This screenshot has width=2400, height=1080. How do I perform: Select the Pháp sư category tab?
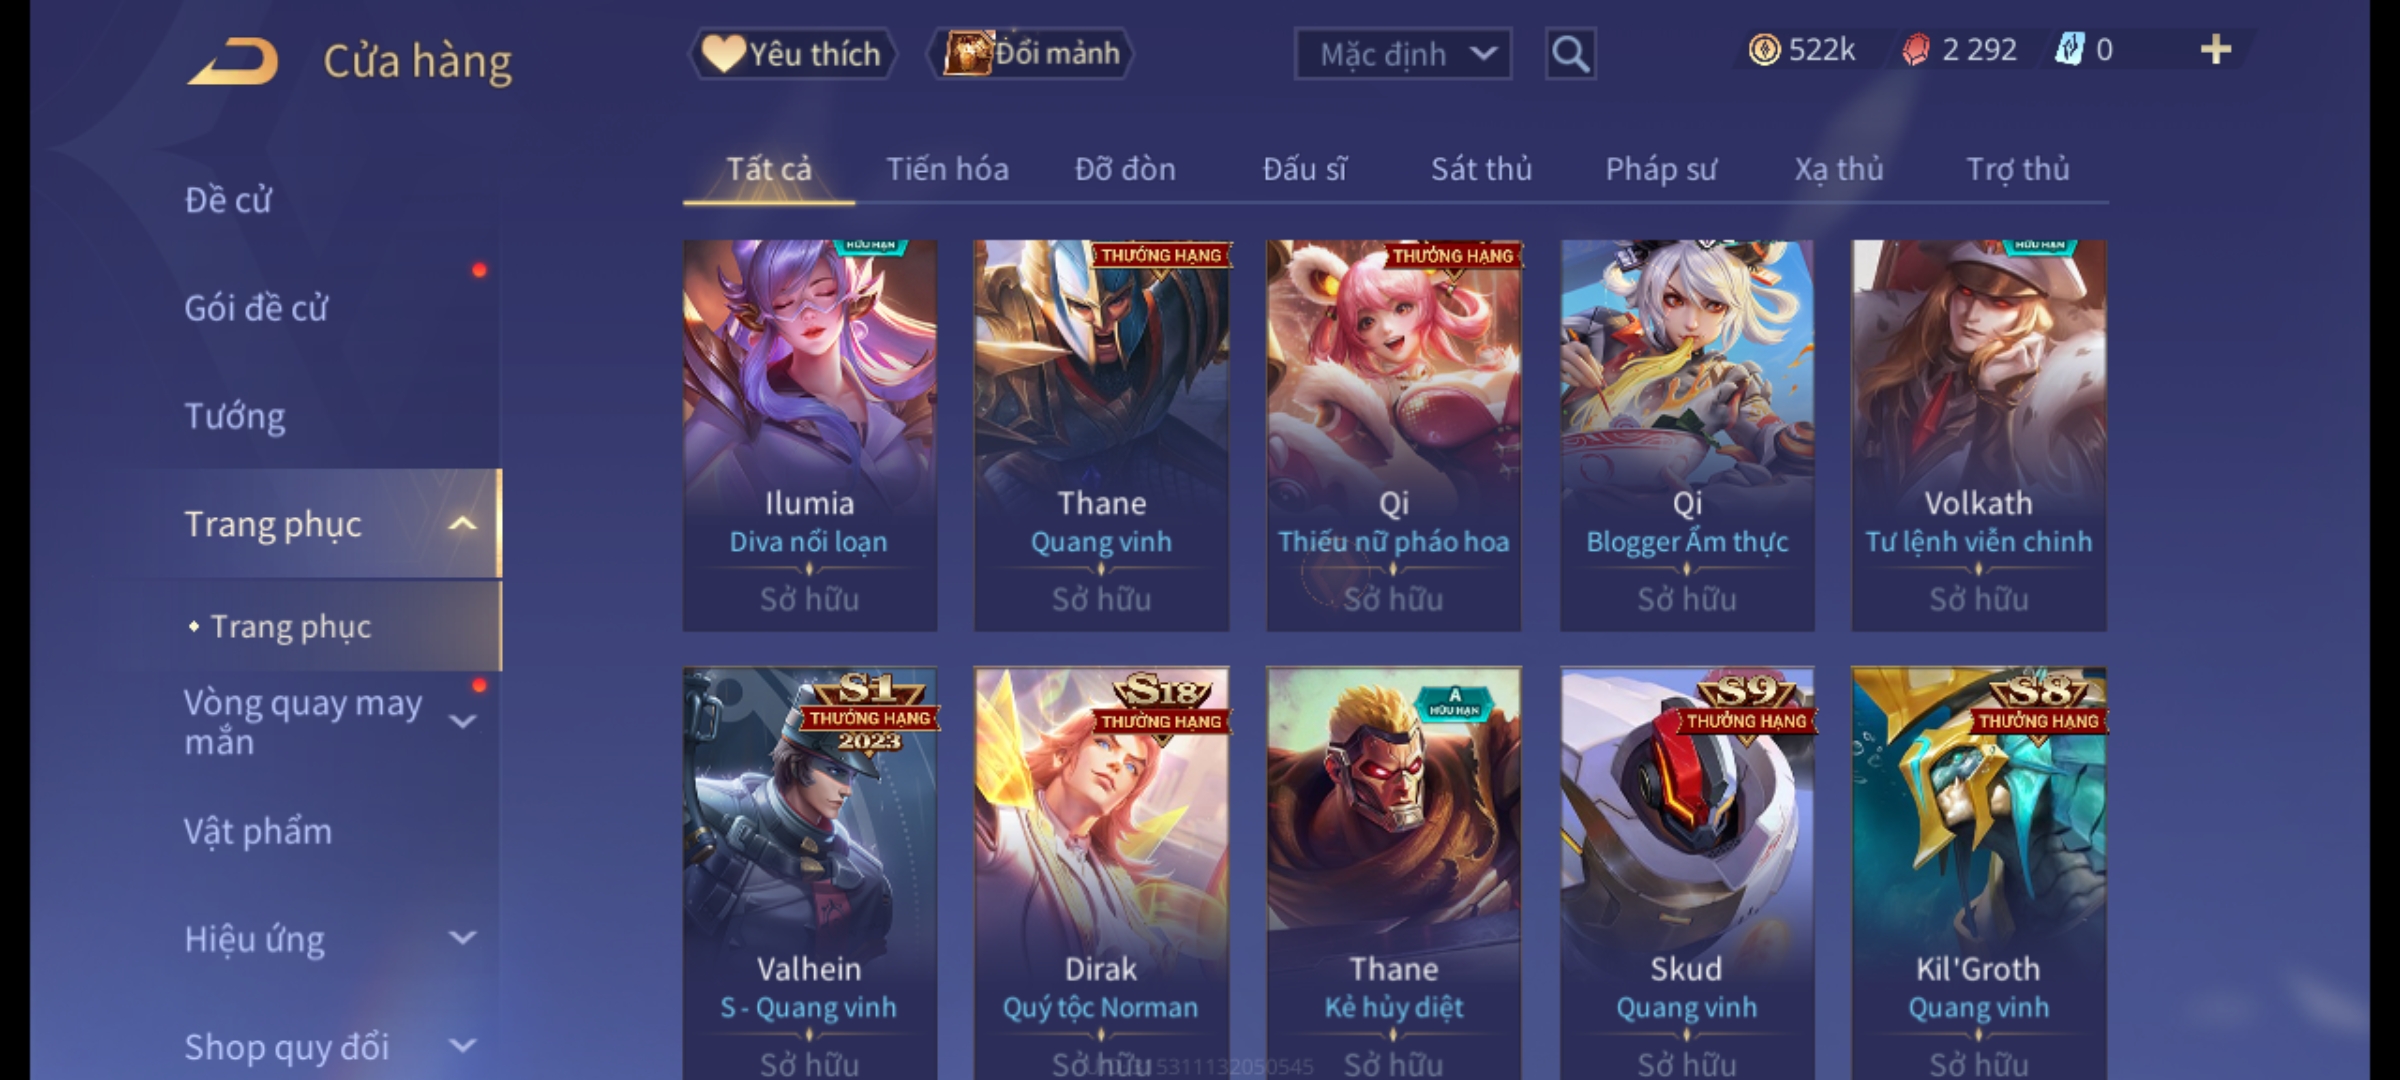pos(1661,170)
